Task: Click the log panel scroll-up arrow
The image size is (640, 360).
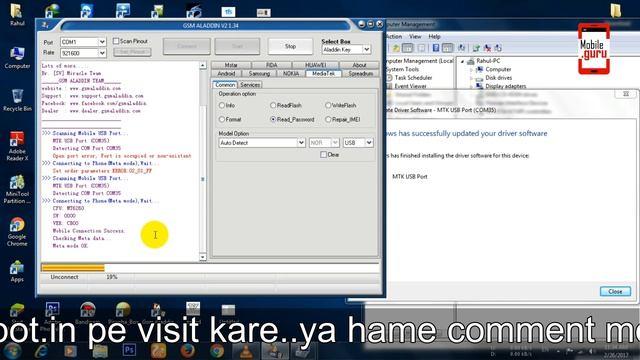Action: (x=202, y=65)
